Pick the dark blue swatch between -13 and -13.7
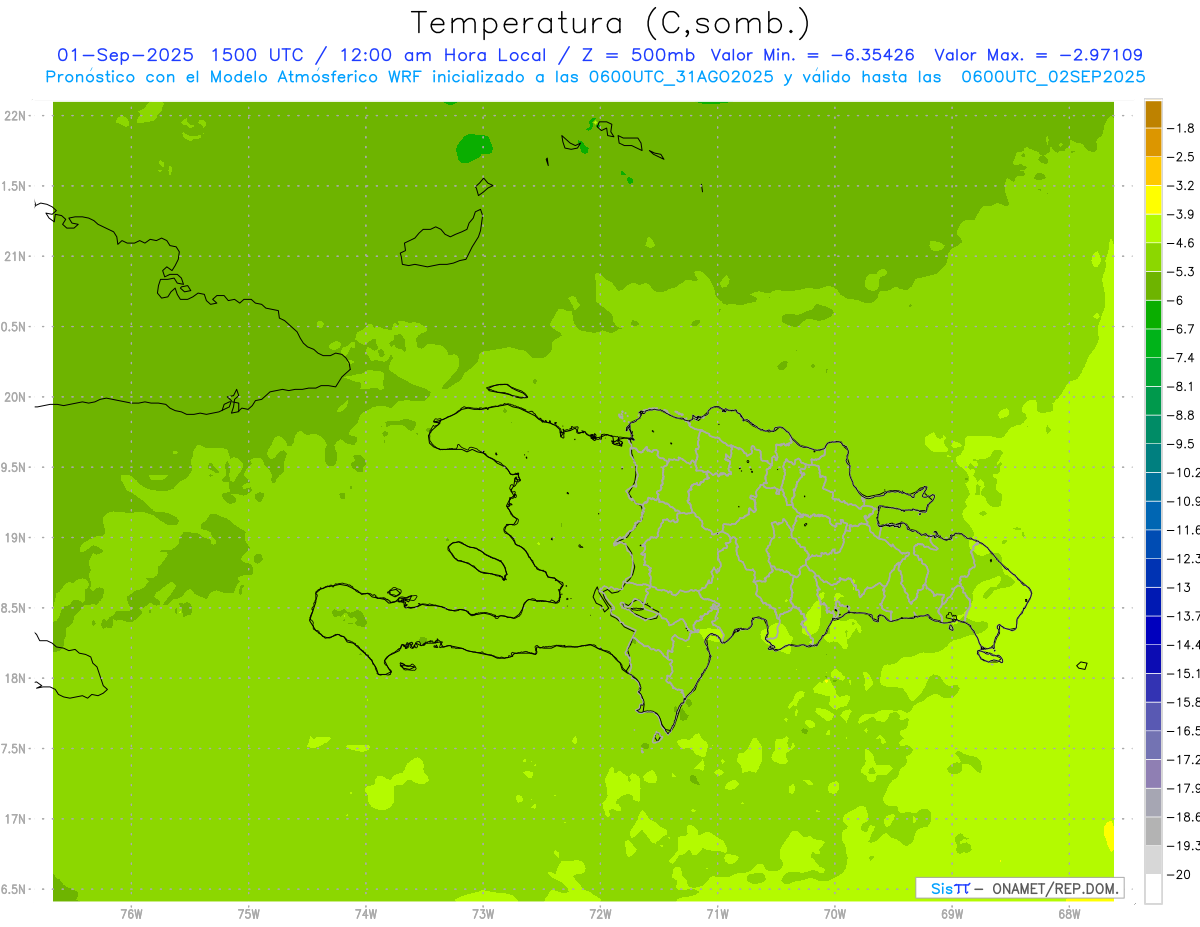The width and height of the screenshot is (1200, 927). (1153, 602)
